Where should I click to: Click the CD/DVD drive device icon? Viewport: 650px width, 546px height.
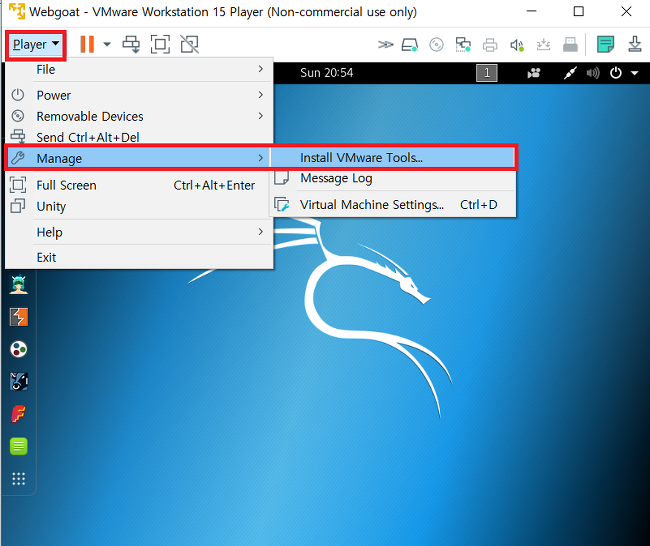click(x=436, y=44)
